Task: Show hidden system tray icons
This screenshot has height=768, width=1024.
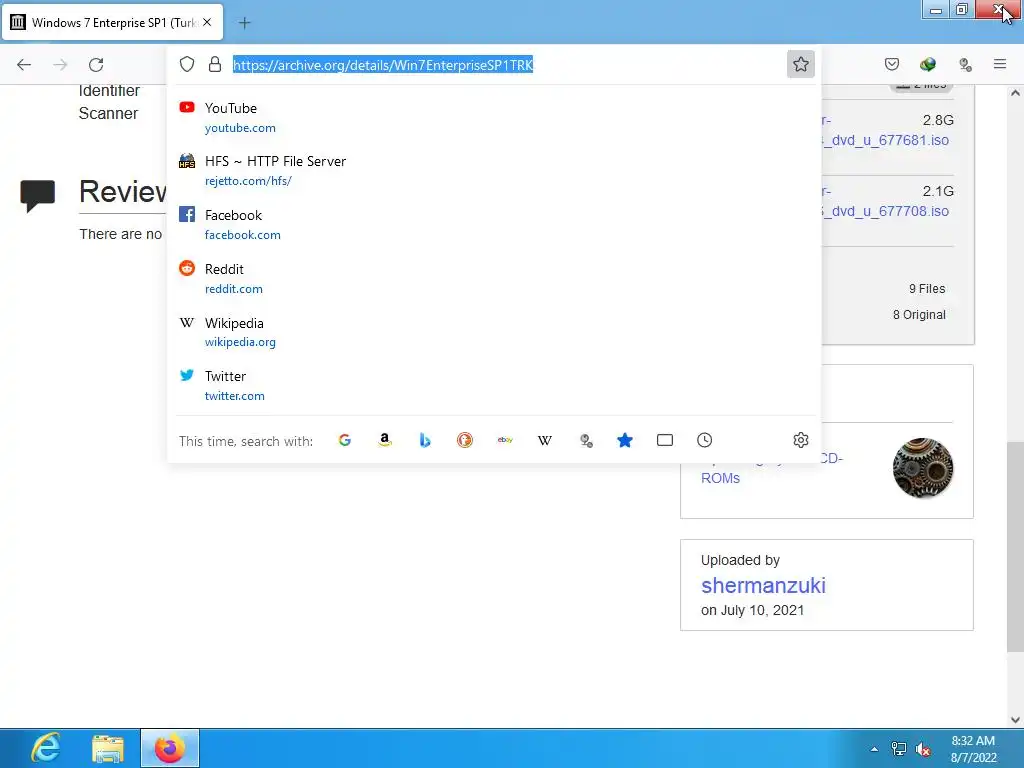Action: 874,749
